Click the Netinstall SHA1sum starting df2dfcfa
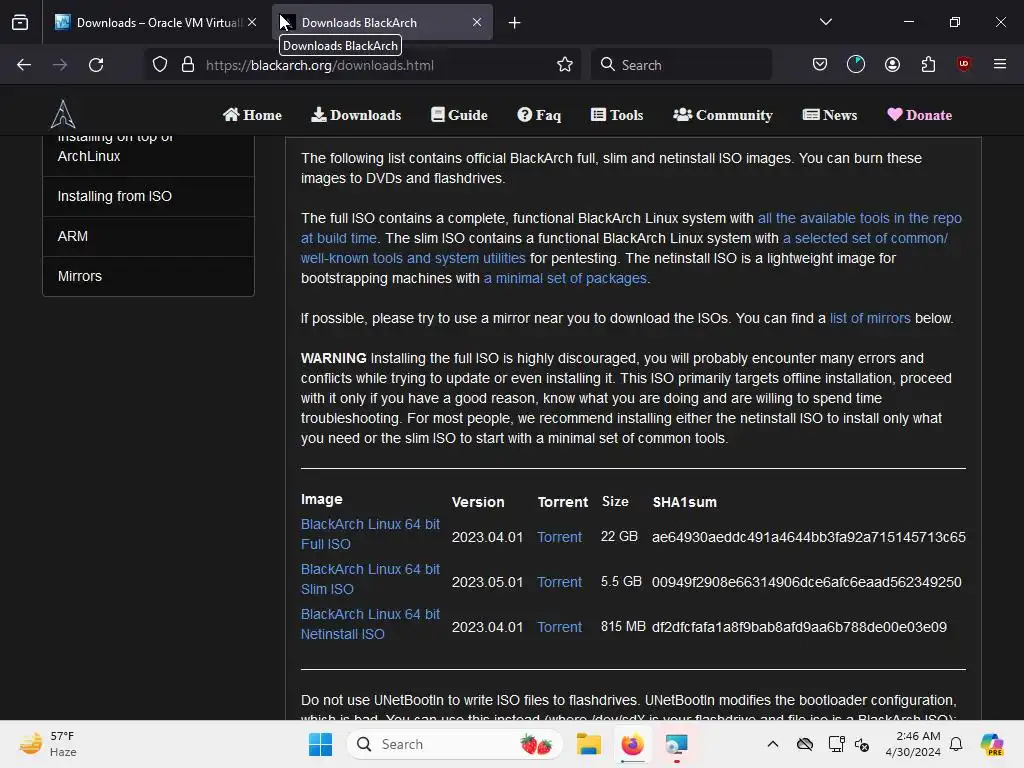The image size is (1024, 768). coord(799,627)
